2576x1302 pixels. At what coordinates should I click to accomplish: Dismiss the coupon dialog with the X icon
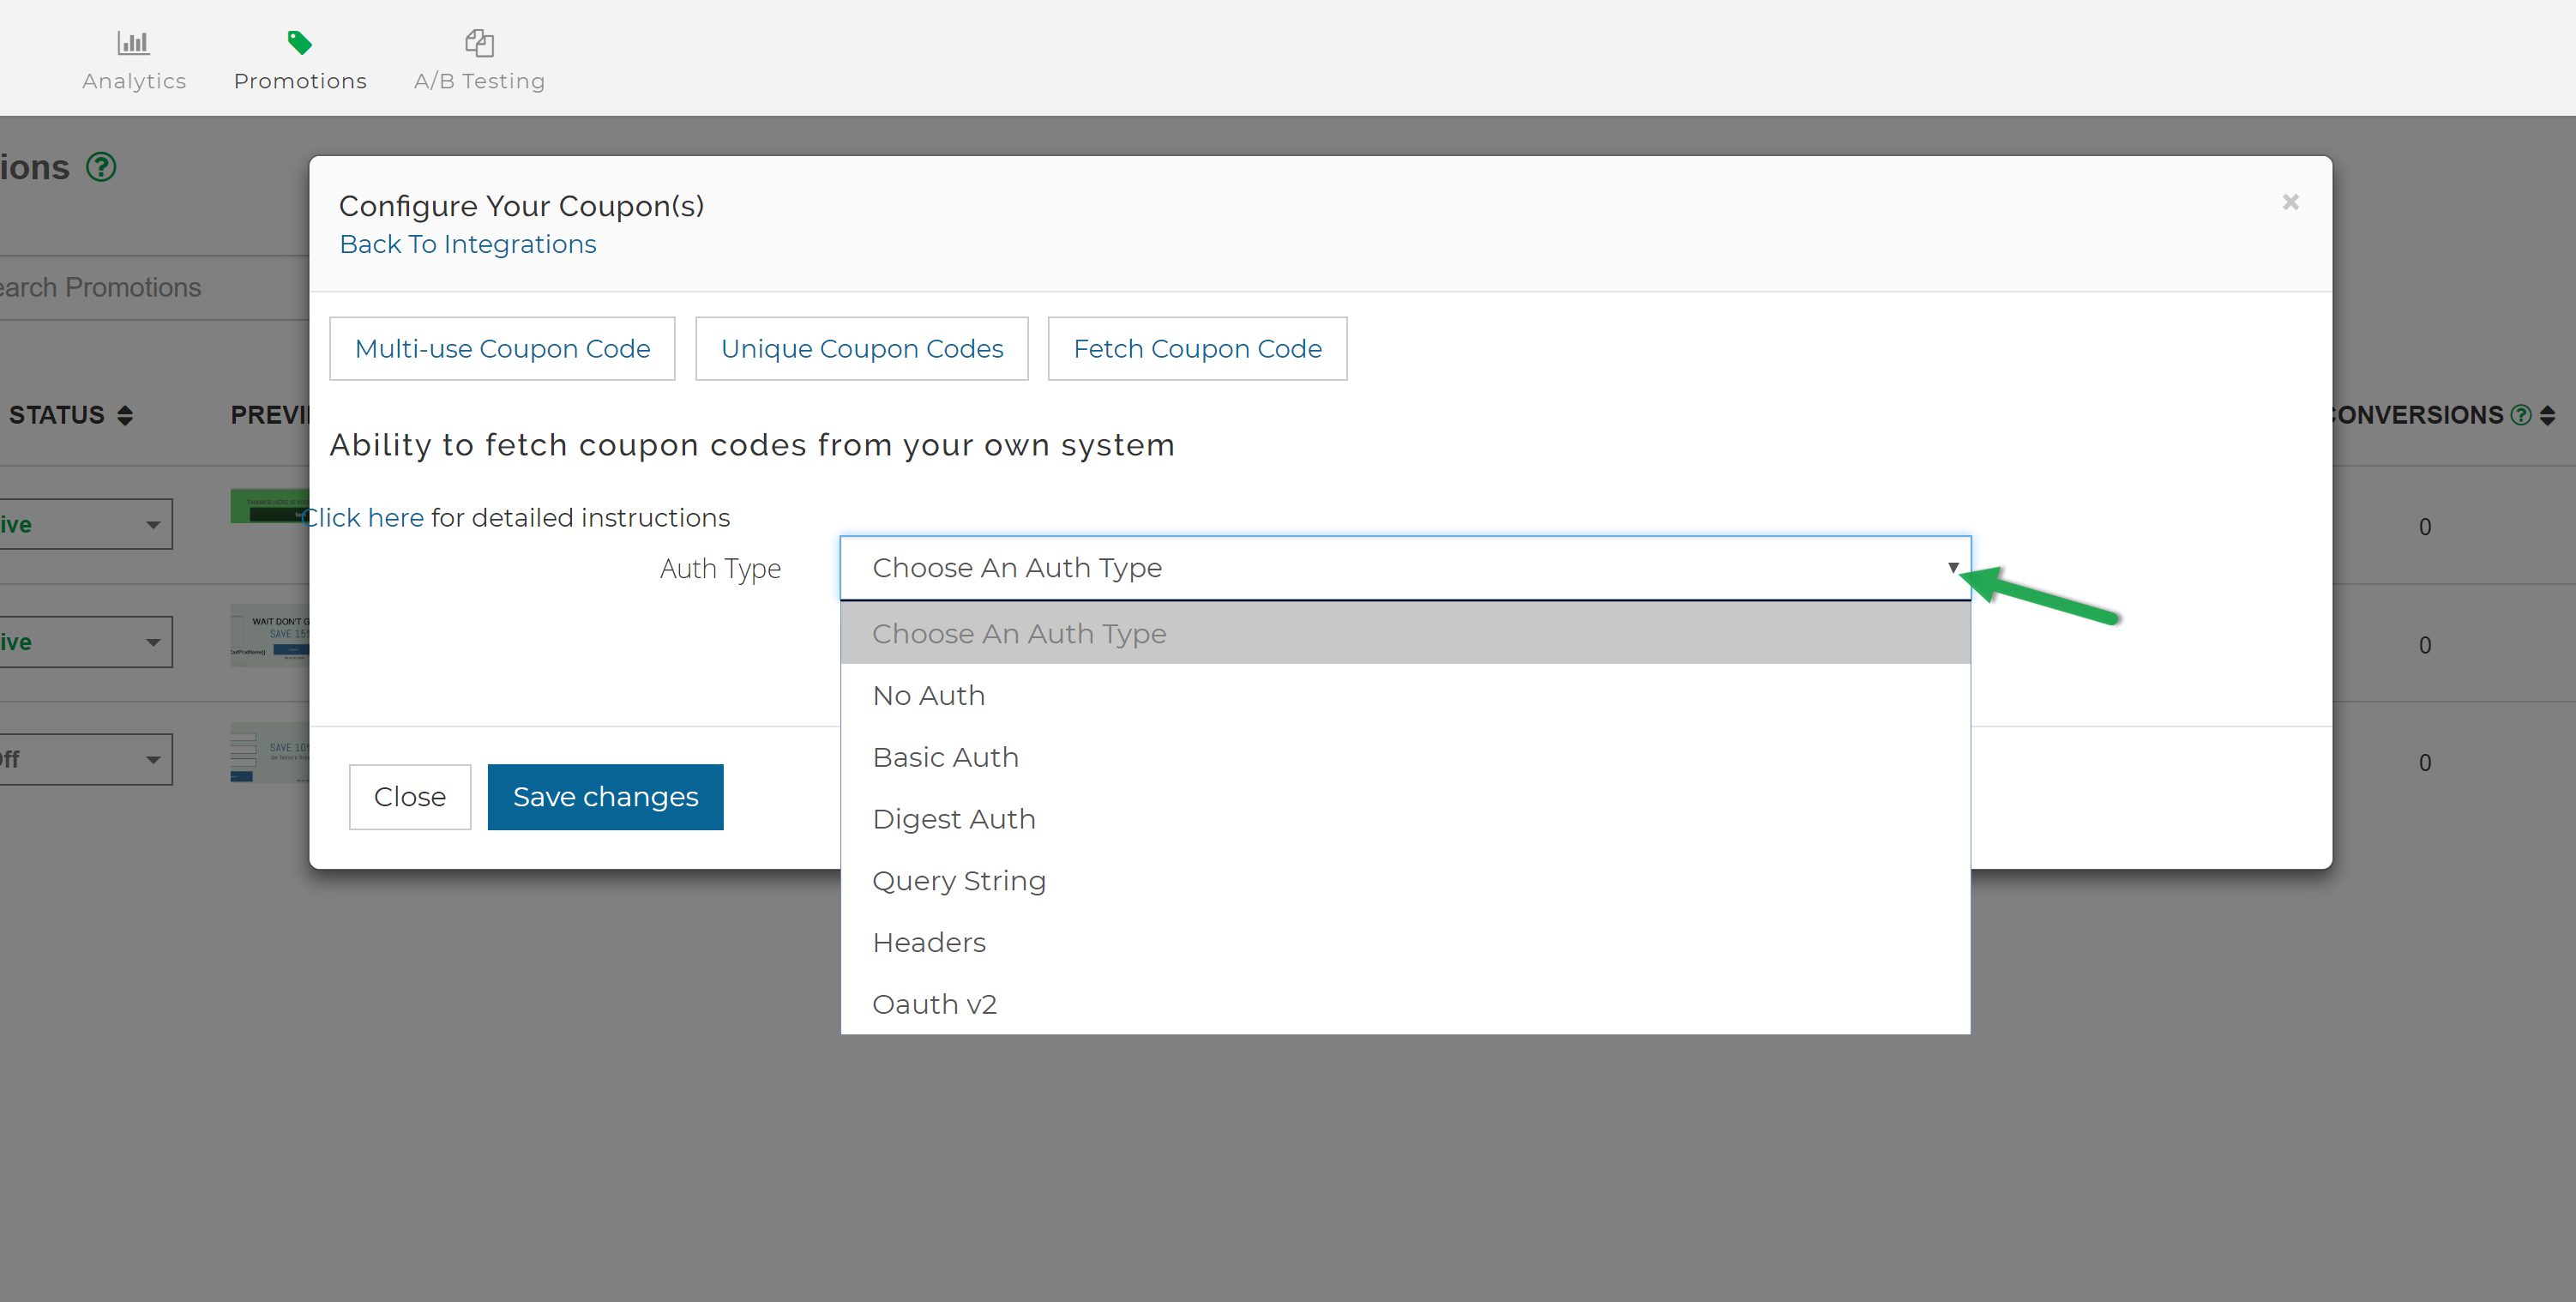click(2290, 202)
